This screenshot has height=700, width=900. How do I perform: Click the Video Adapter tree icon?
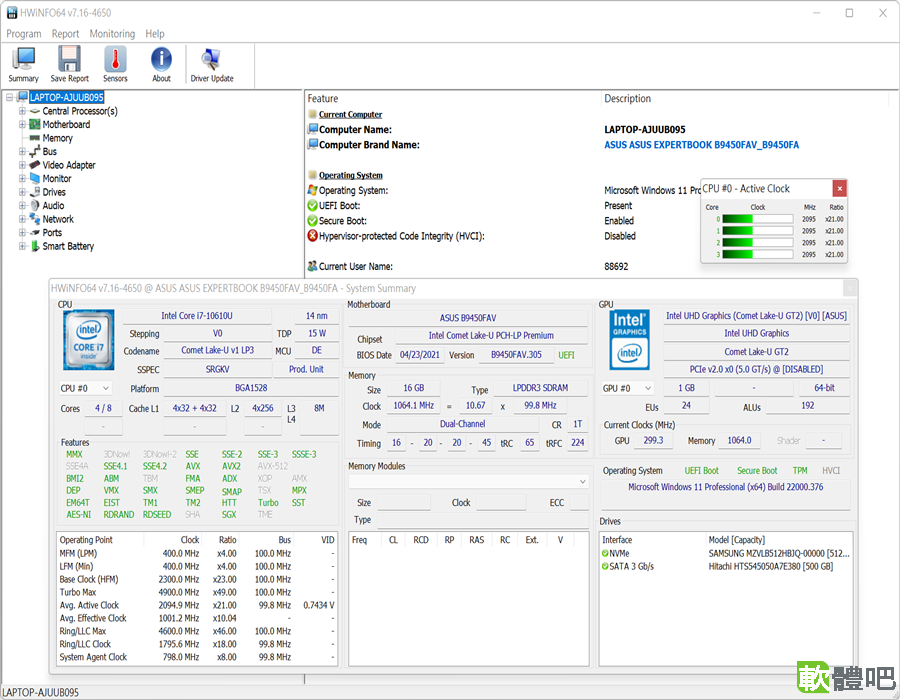tap(35, 165)
